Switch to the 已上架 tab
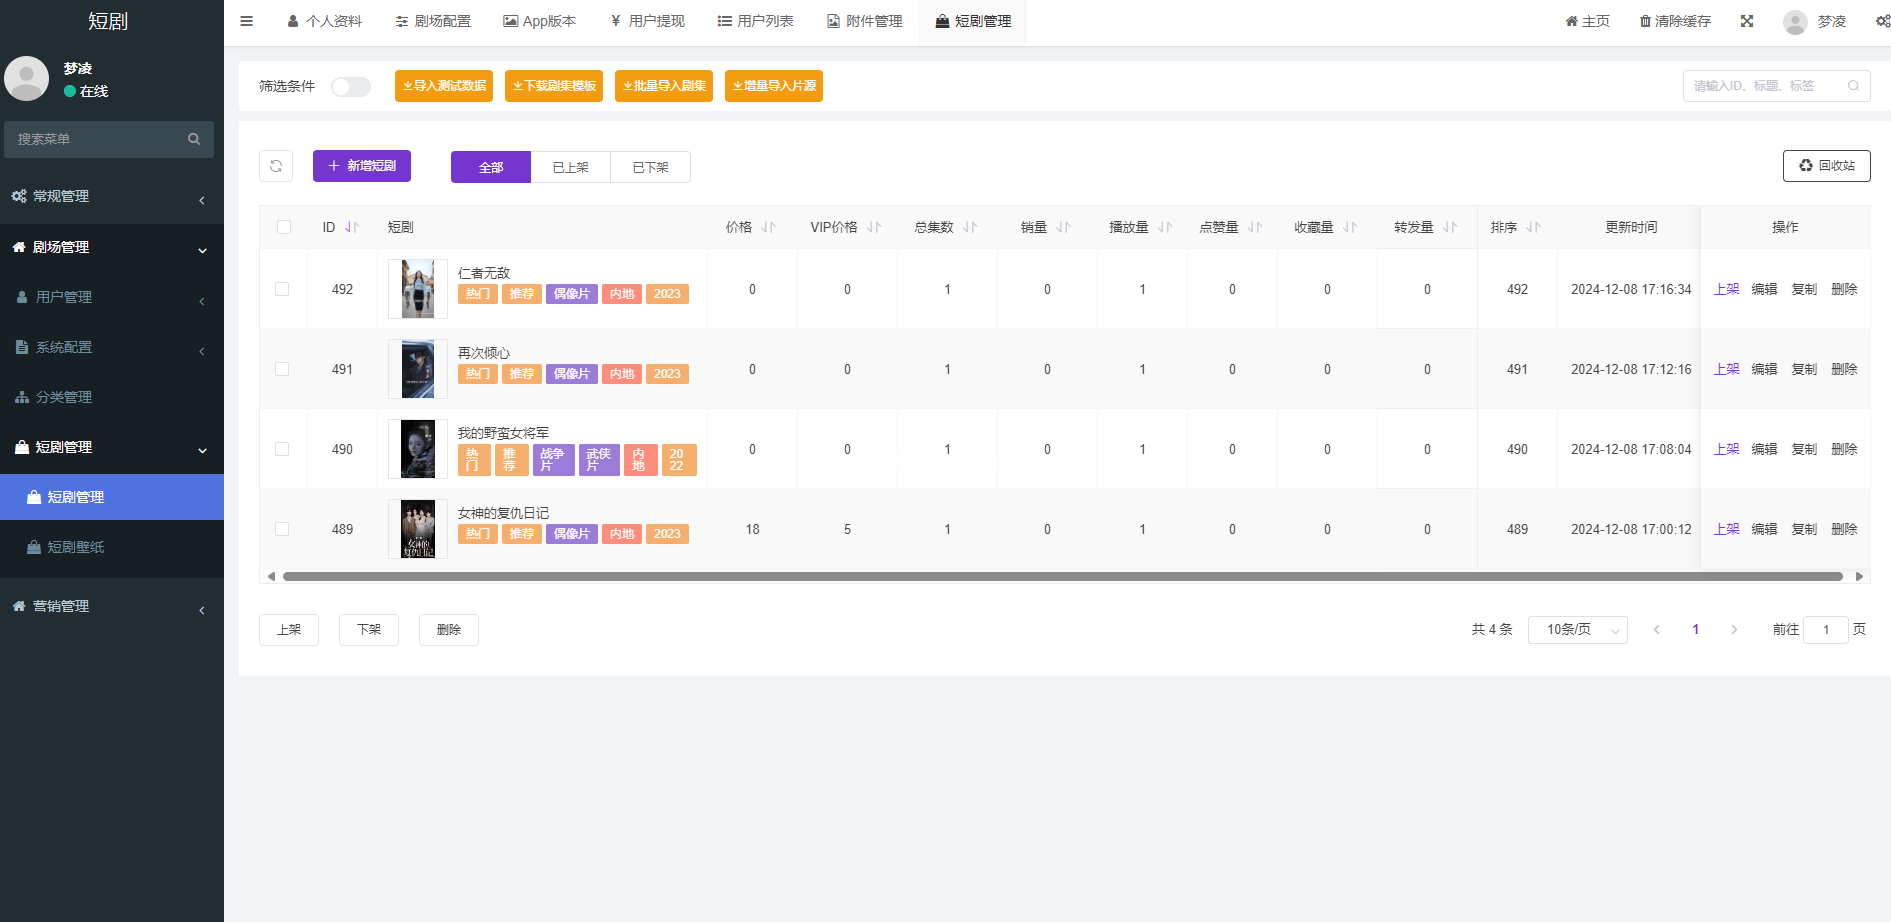 570,166
